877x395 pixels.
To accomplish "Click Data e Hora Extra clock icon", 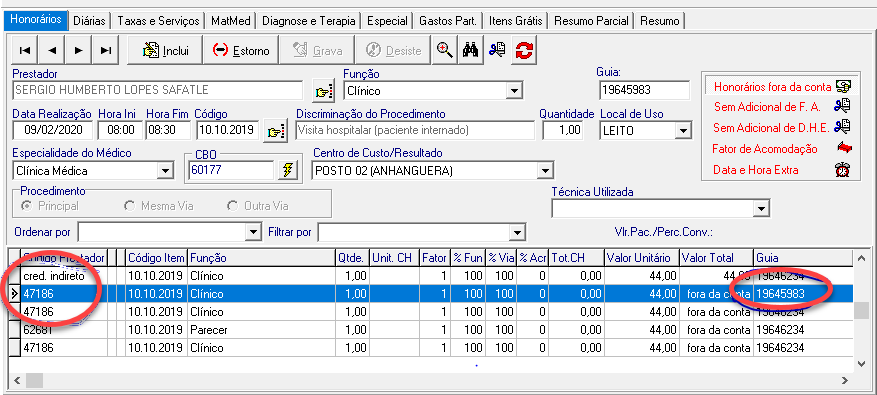I will 843,170.
